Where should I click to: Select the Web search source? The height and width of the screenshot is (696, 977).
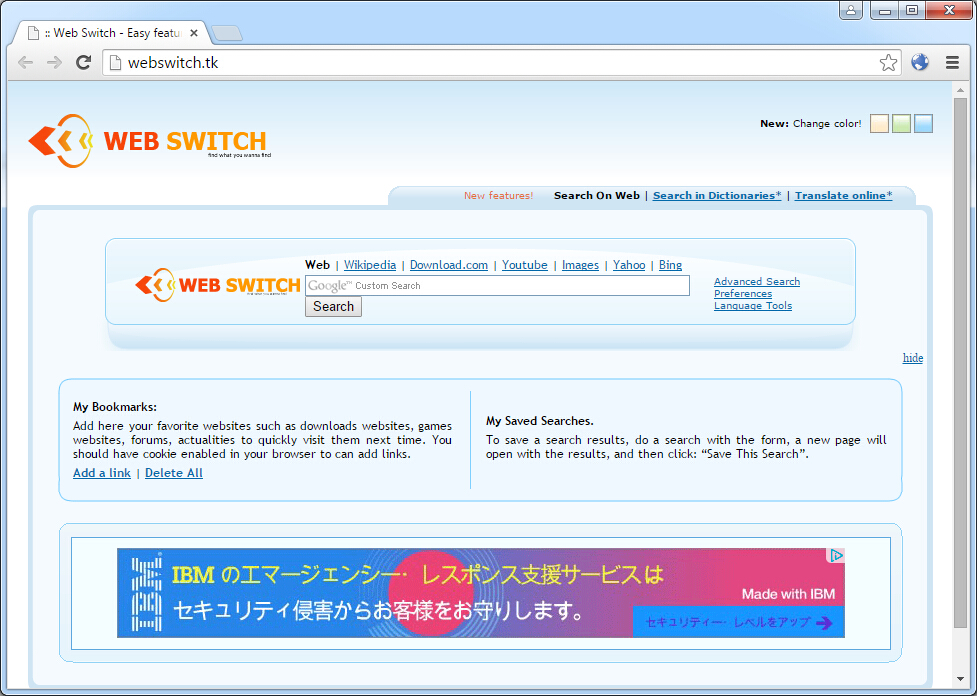317,265
